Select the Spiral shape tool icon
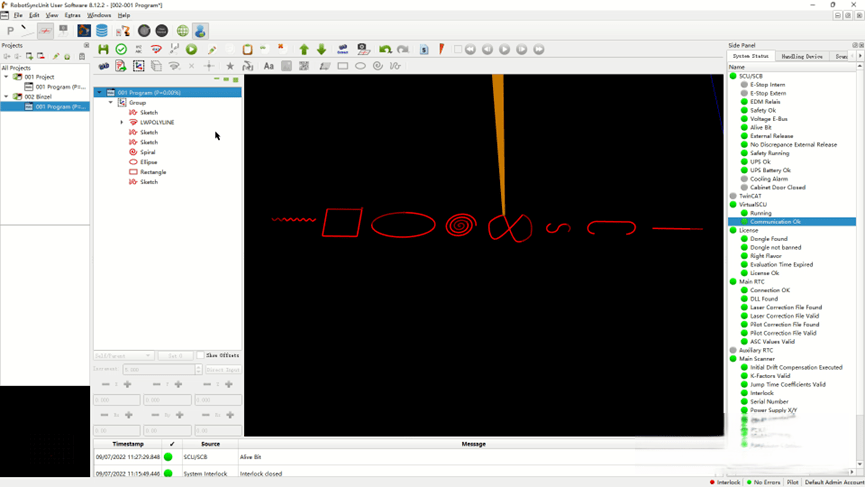The height and width of the screenshot is (487, 865). point(378,66)
